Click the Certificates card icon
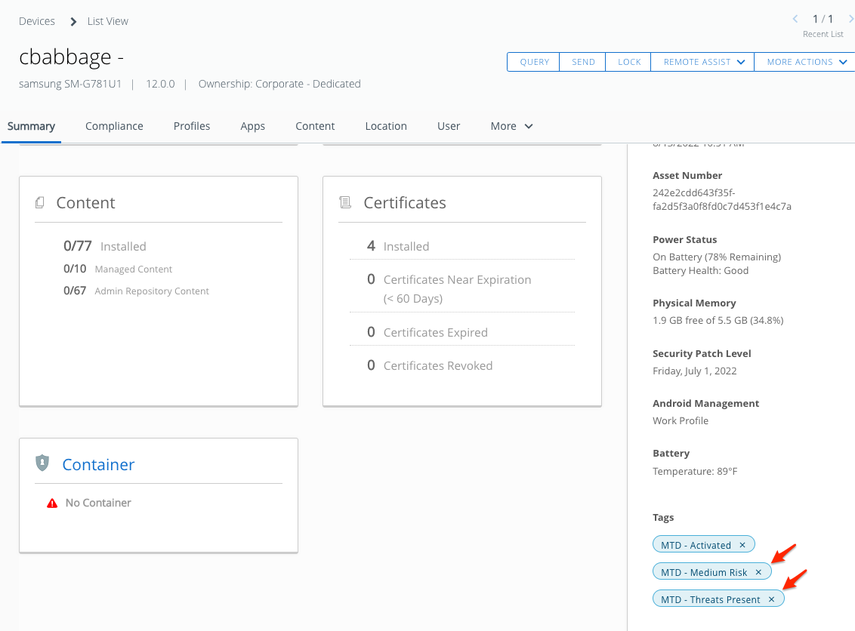855x631 pixels. (x=345, y=203)
